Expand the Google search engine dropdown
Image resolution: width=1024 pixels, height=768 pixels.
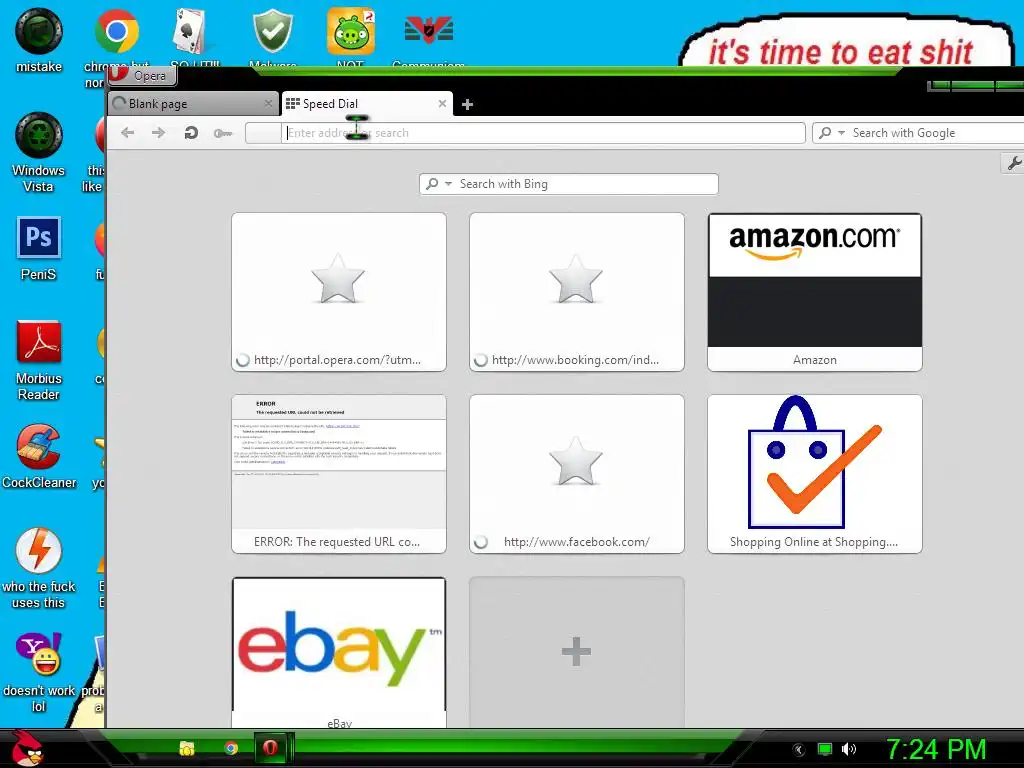[841, 133]
